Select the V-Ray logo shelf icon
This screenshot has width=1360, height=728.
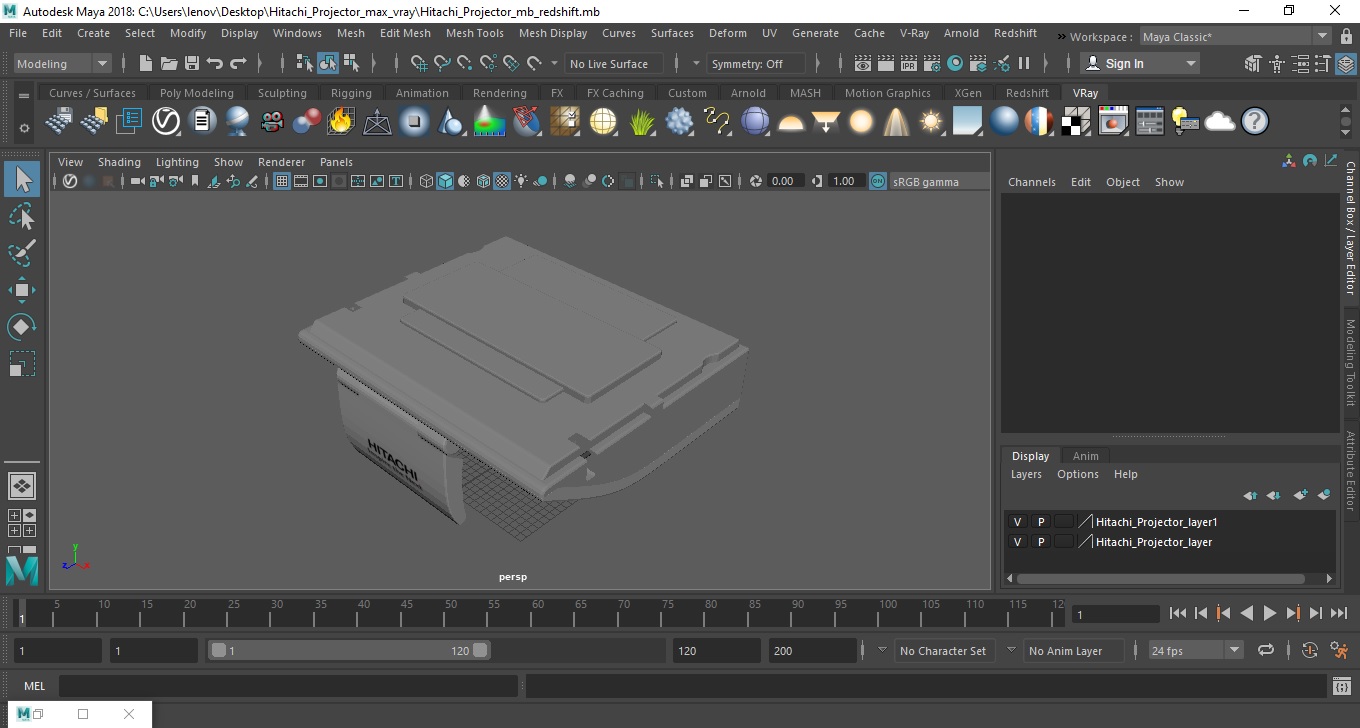coord(166,122)
